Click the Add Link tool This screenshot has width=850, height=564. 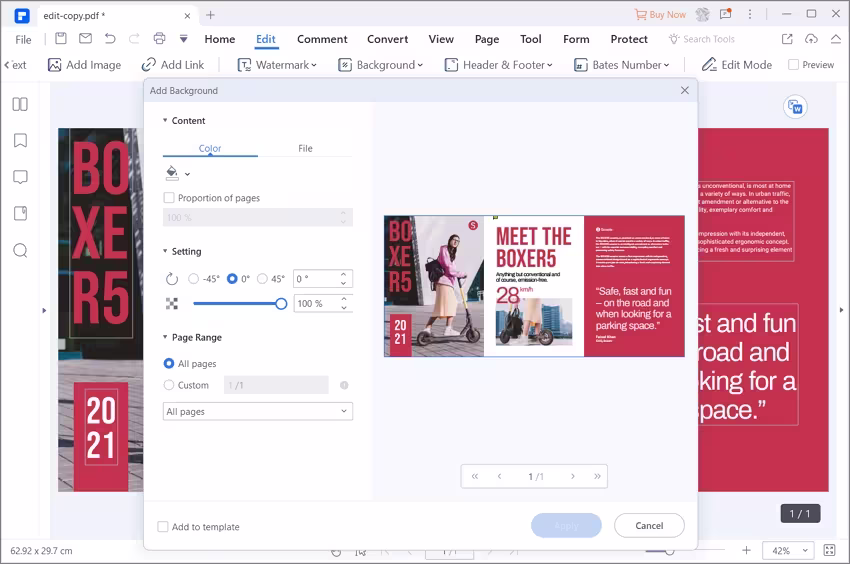tap(173, 65)
